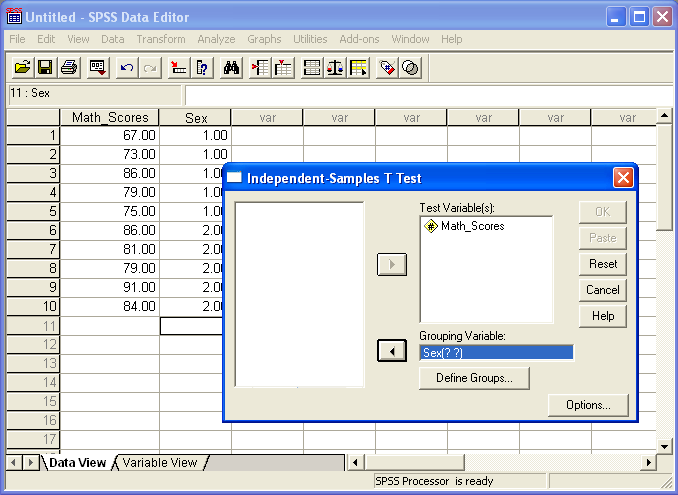Click the left-arrow remove grouping variable button
This screenshot has height=495, width=678.
pyautogui.click(x=392, y=351)
